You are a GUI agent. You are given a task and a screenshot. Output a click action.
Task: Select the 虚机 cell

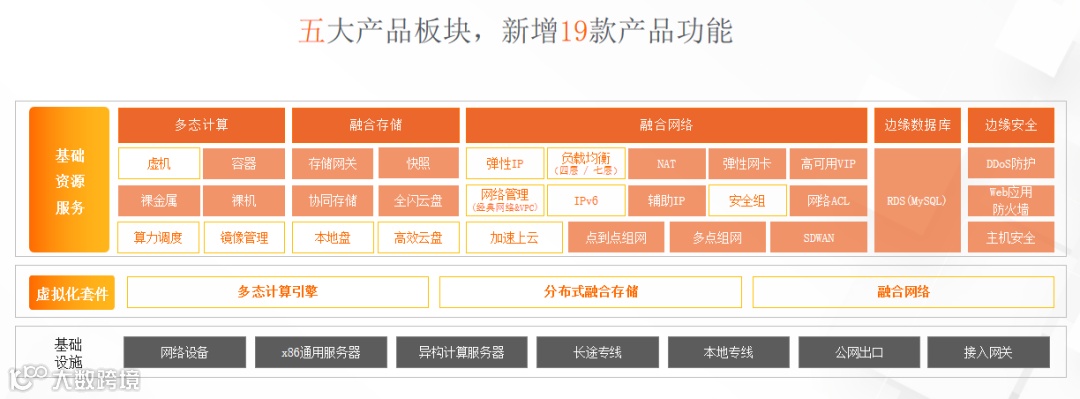pos(159,163)
